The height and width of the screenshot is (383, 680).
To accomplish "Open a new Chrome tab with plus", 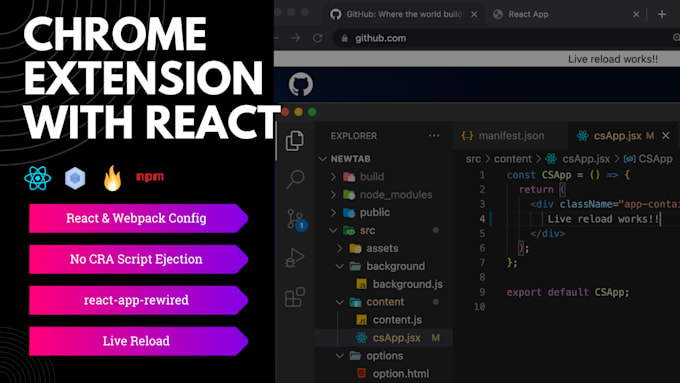I will tap(662, 14).
